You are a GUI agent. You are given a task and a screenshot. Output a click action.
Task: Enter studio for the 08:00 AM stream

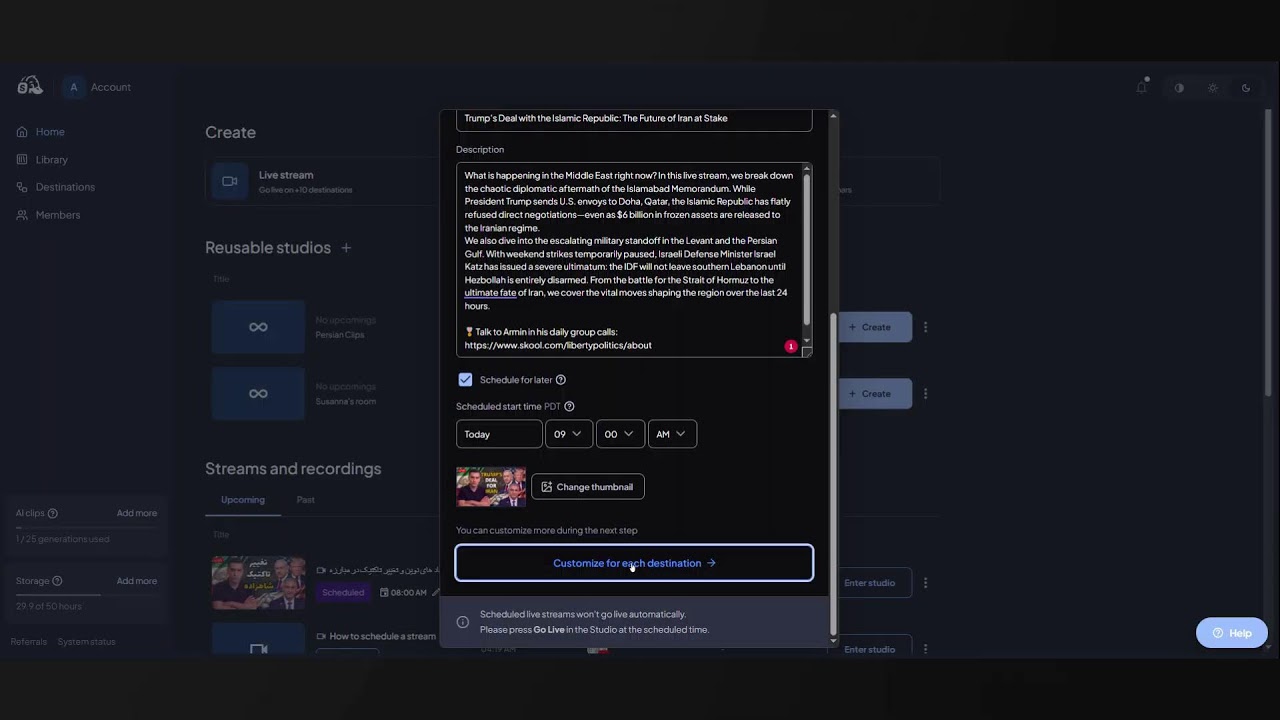click(x=869, y=583)
